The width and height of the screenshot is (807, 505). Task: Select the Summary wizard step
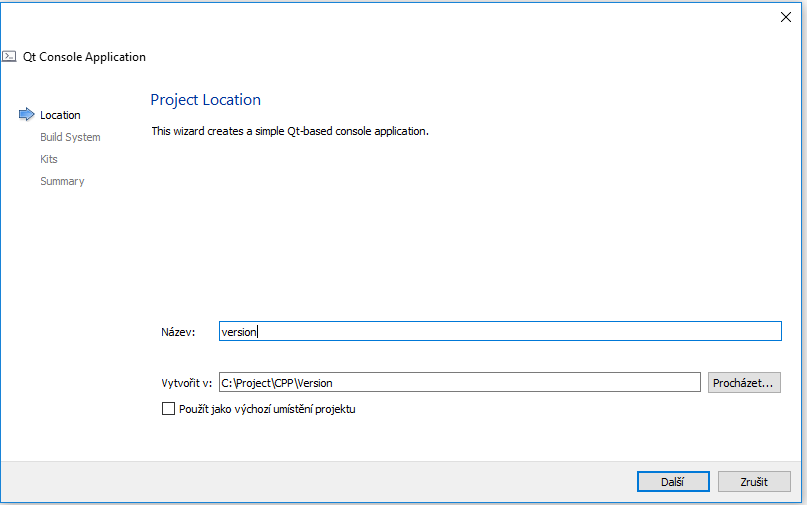[x=62, y=181]
